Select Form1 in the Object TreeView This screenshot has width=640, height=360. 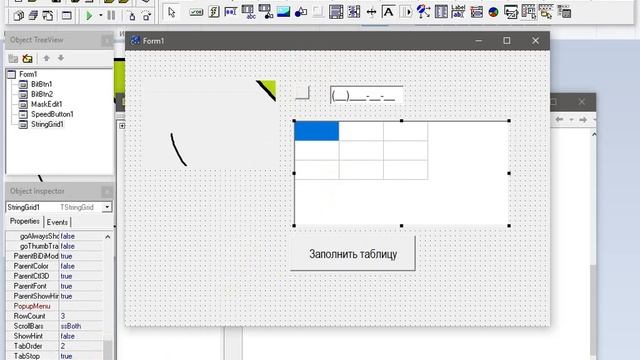tap(28, 74)
